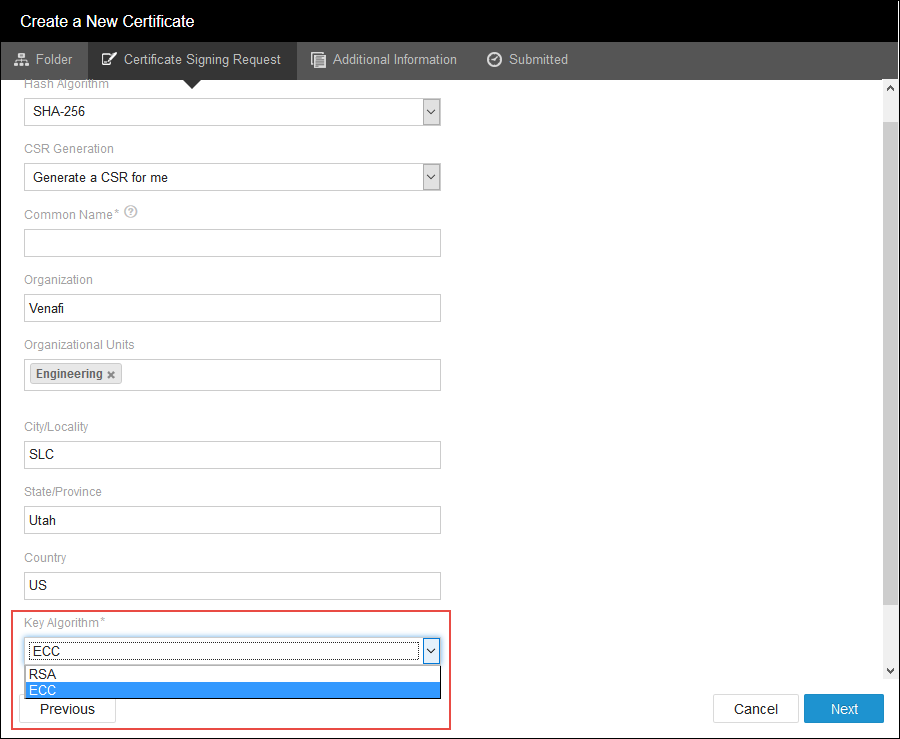Remove the Engineering tag with its x icon

pyautogui.click(x=111, y=375)
